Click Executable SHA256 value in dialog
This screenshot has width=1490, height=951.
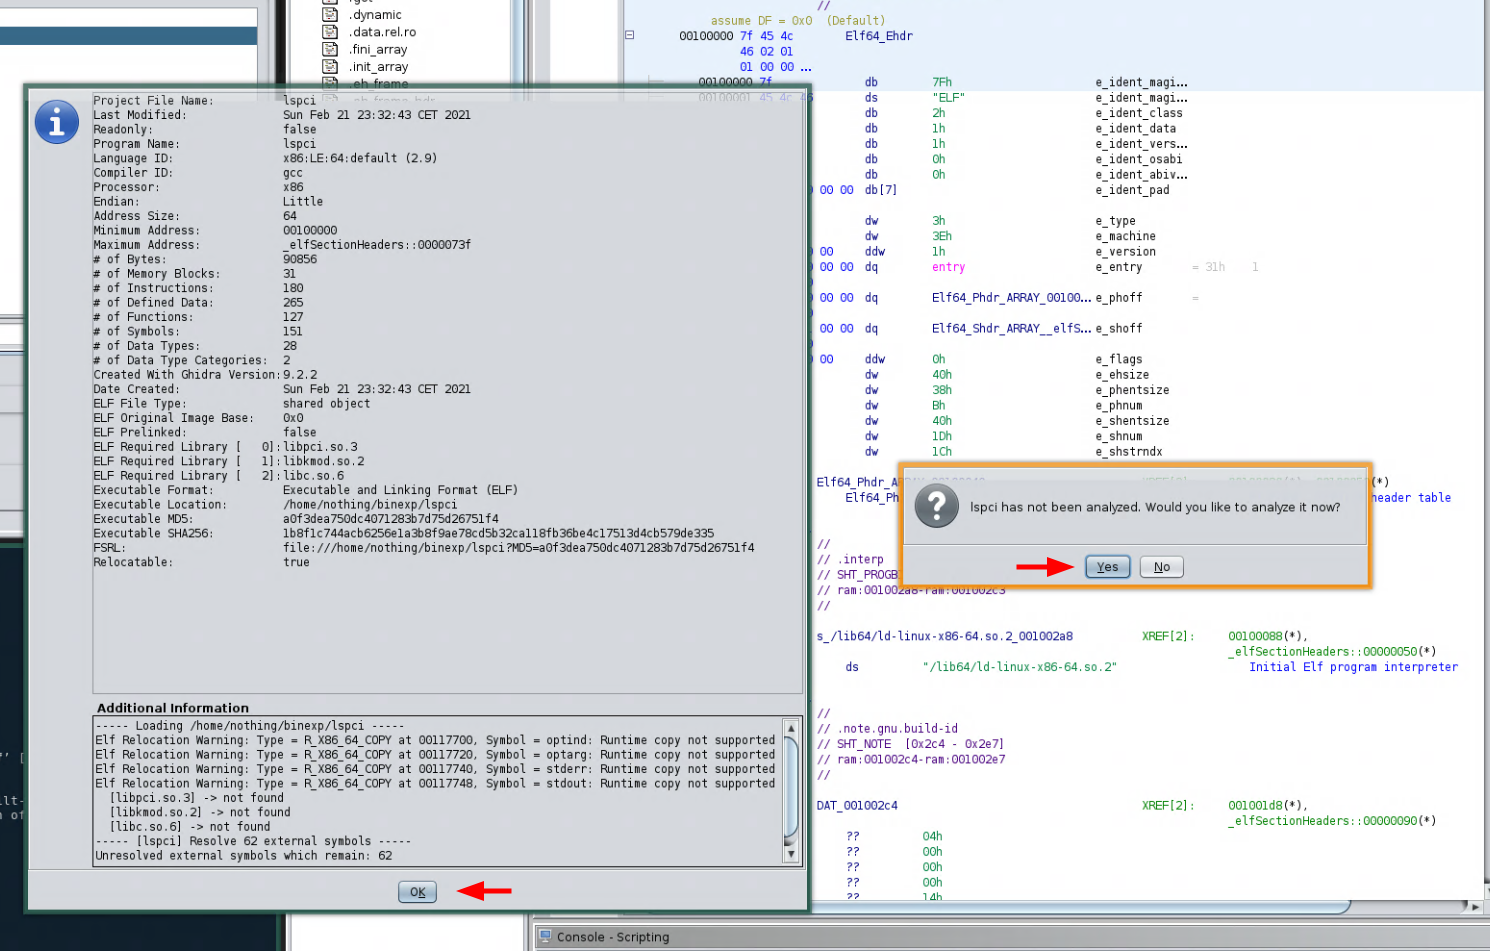(498, 533)
